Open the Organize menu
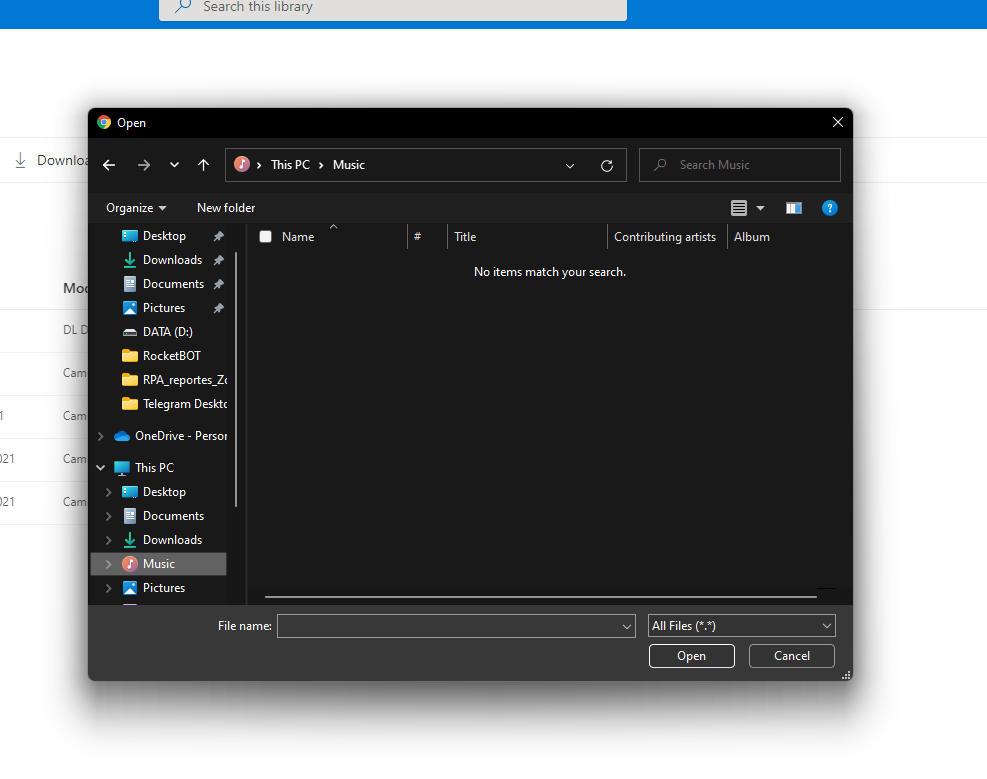987x779 pixels. pos(136,208)
